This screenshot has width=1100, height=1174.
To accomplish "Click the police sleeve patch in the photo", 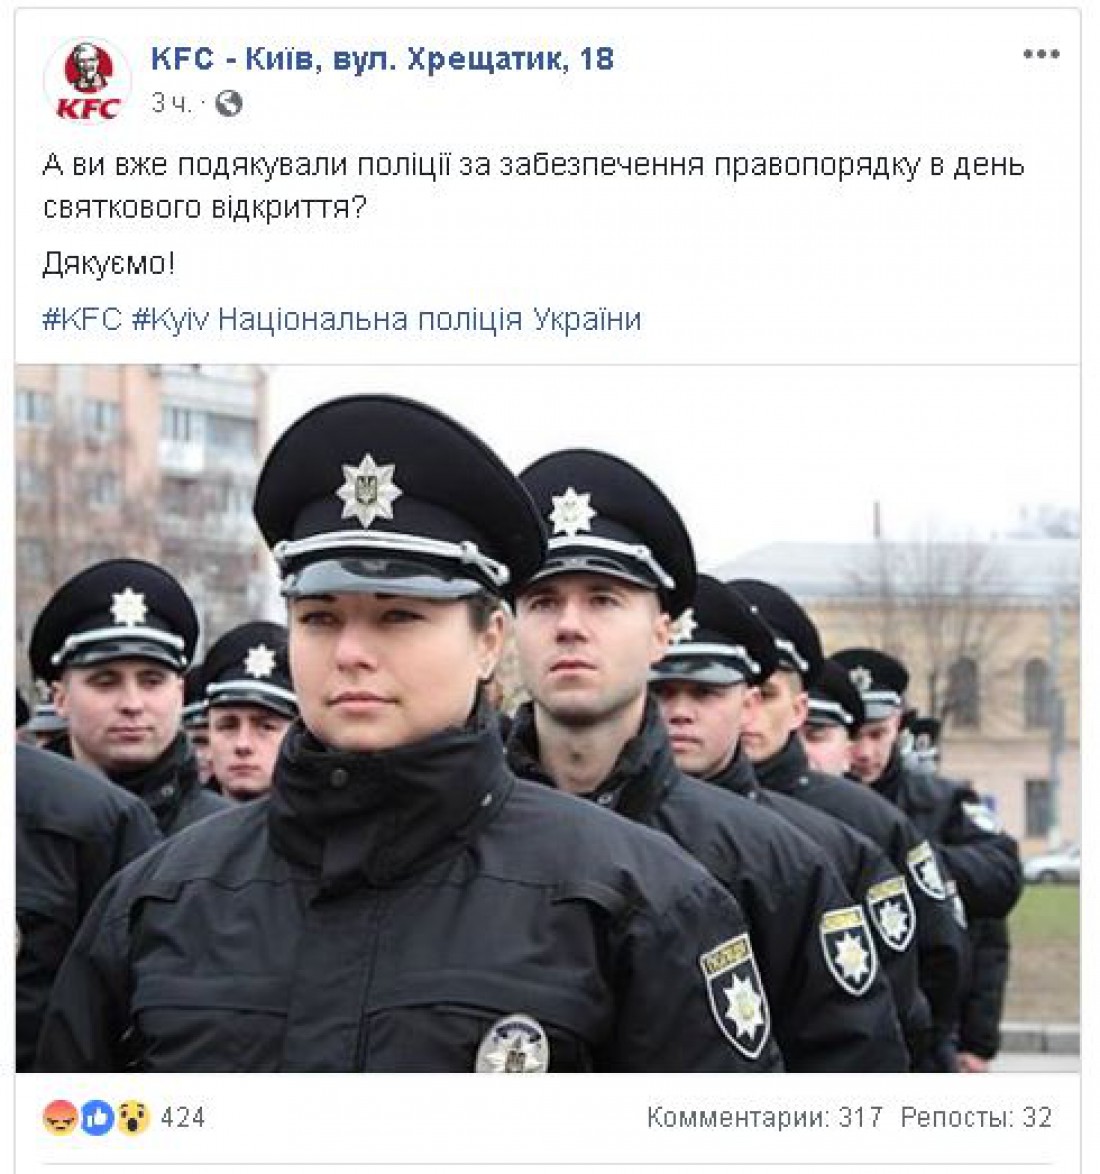I will pos(736,996).
